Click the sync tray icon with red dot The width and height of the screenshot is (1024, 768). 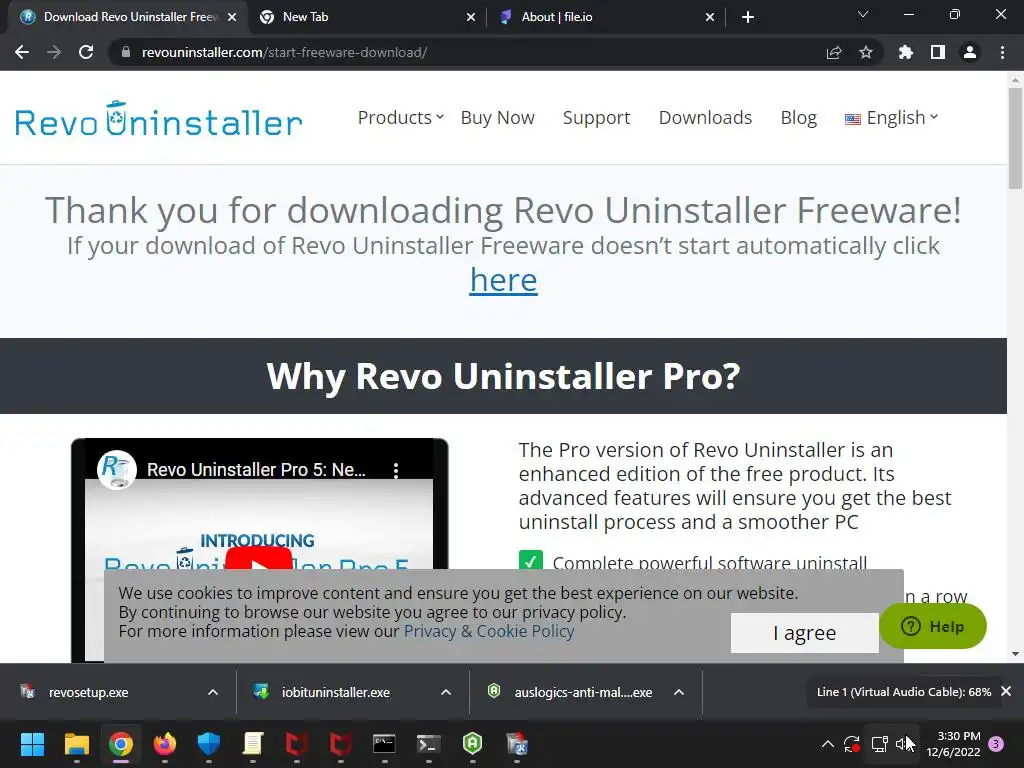click(852, 744)
